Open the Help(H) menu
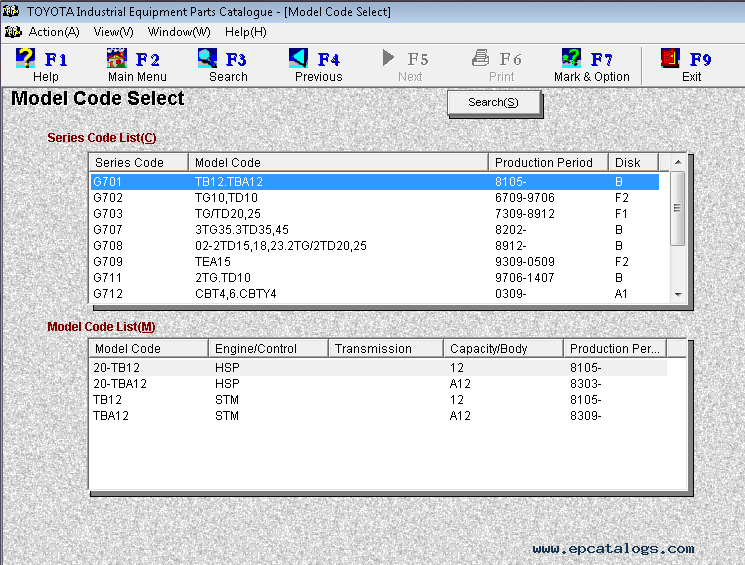The image size is (745, 565). coord(246,32)
